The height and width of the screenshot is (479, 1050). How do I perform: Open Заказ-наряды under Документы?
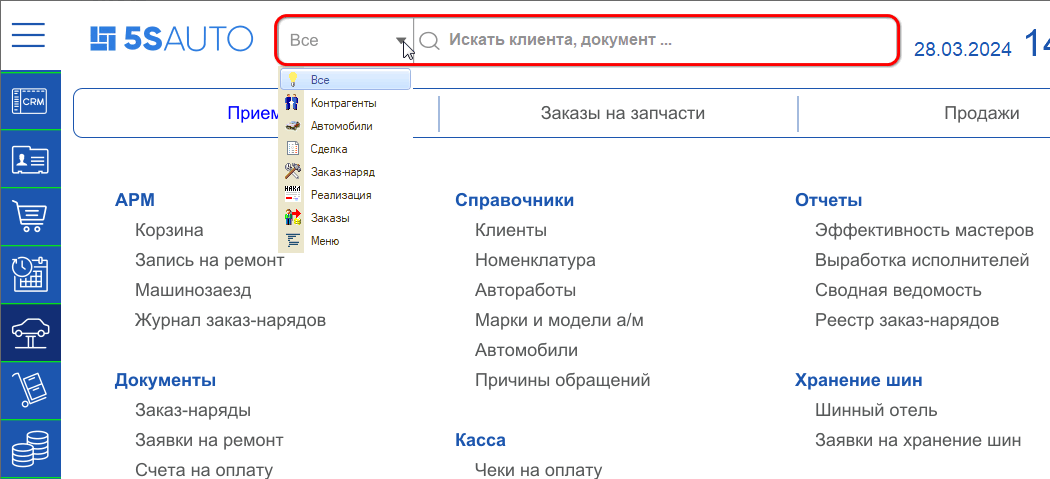pyautogui.click(x=193, y=410)
